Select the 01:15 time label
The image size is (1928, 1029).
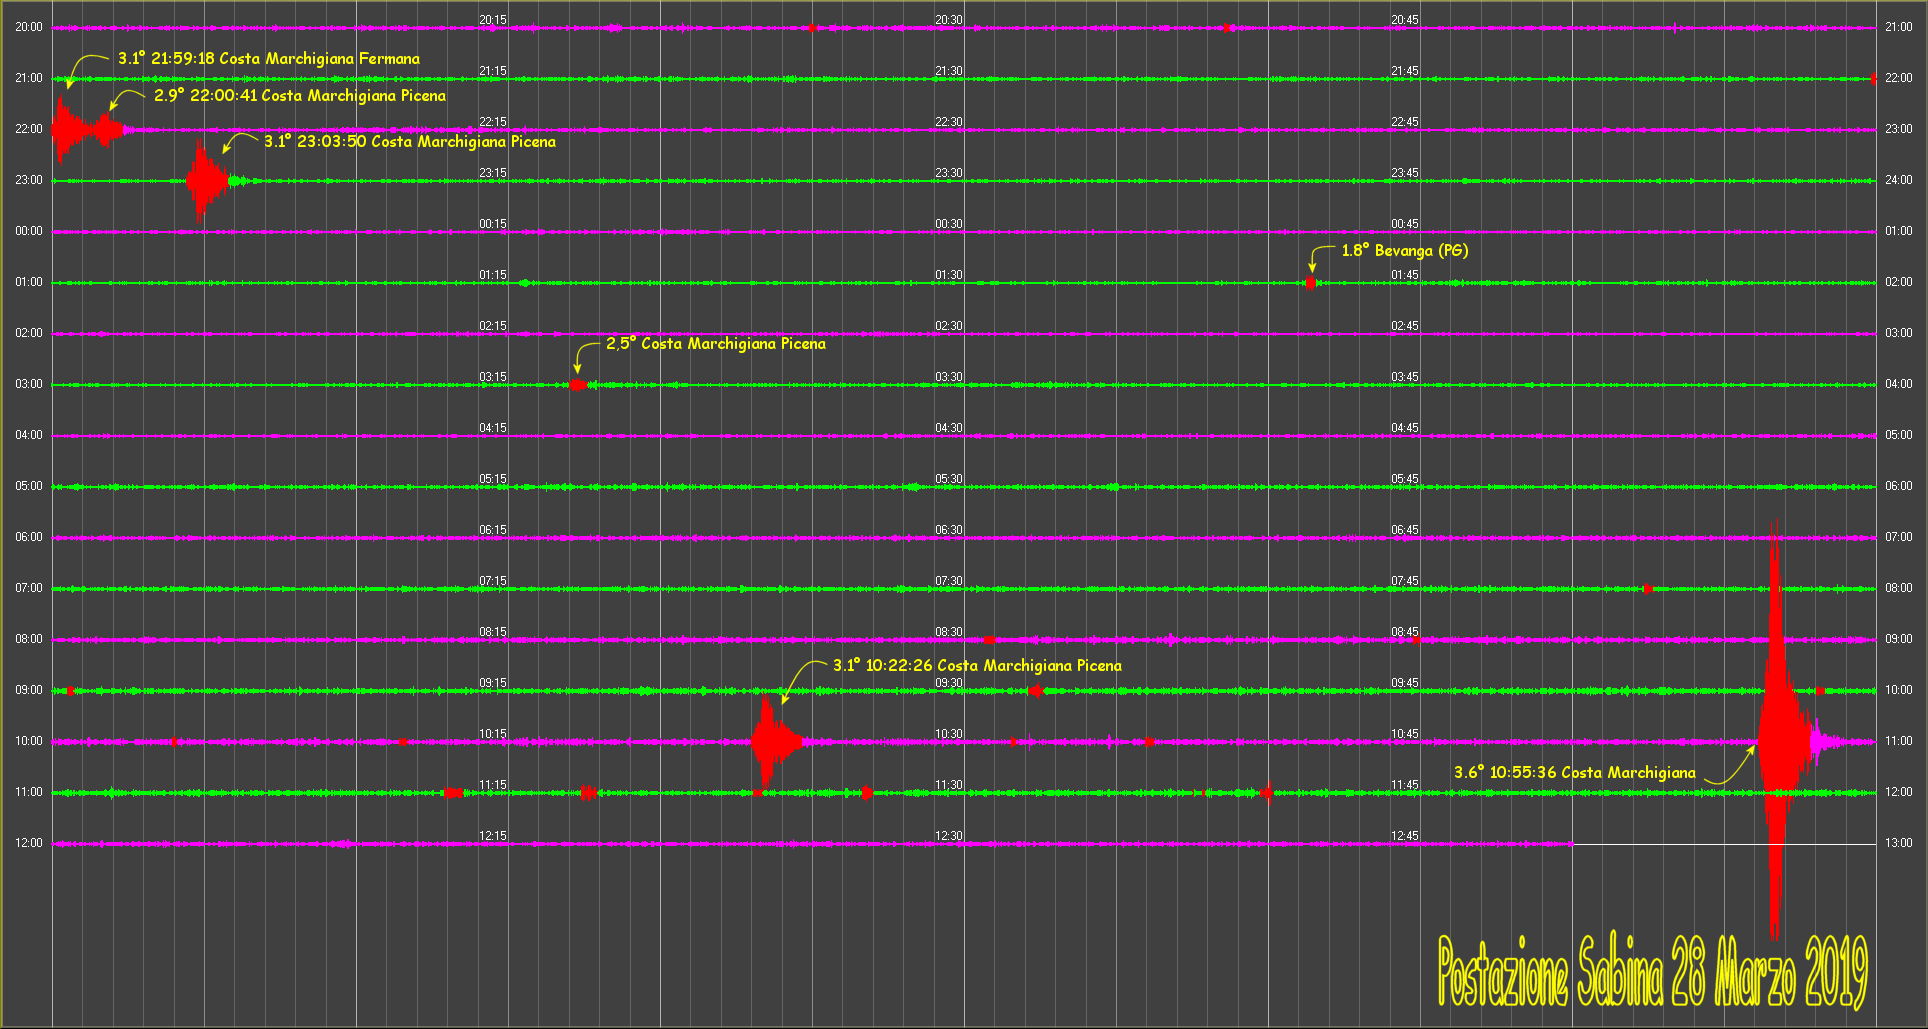click(x=493, y=275)
